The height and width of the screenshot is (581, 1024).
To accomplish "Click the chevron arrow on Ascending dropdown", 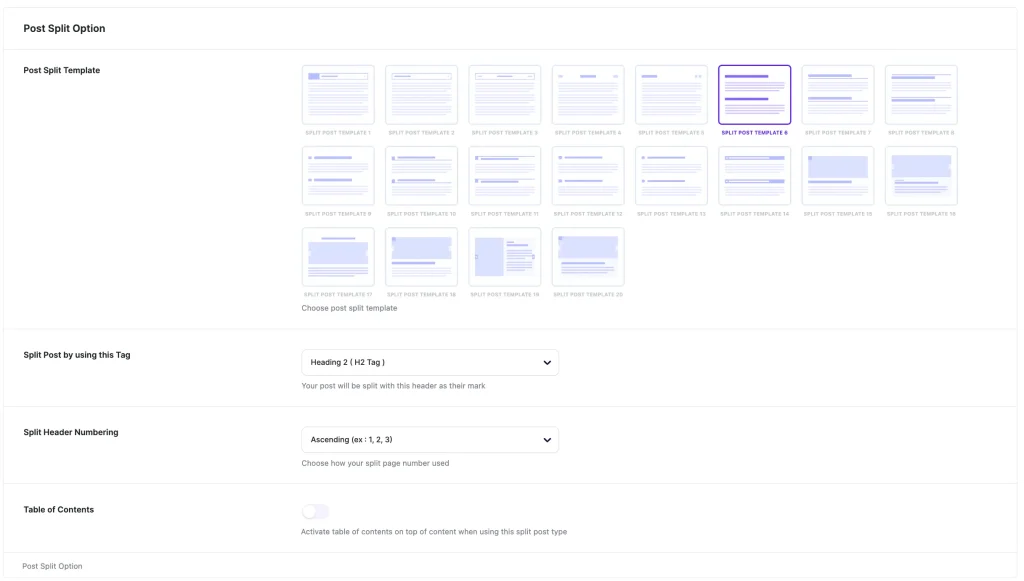I will pyautogui.click(x=547, y=440).
